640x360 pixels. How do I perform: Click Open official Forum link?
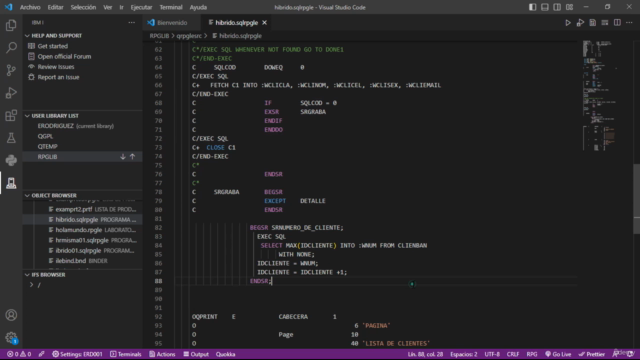click(x=64, y=56)
